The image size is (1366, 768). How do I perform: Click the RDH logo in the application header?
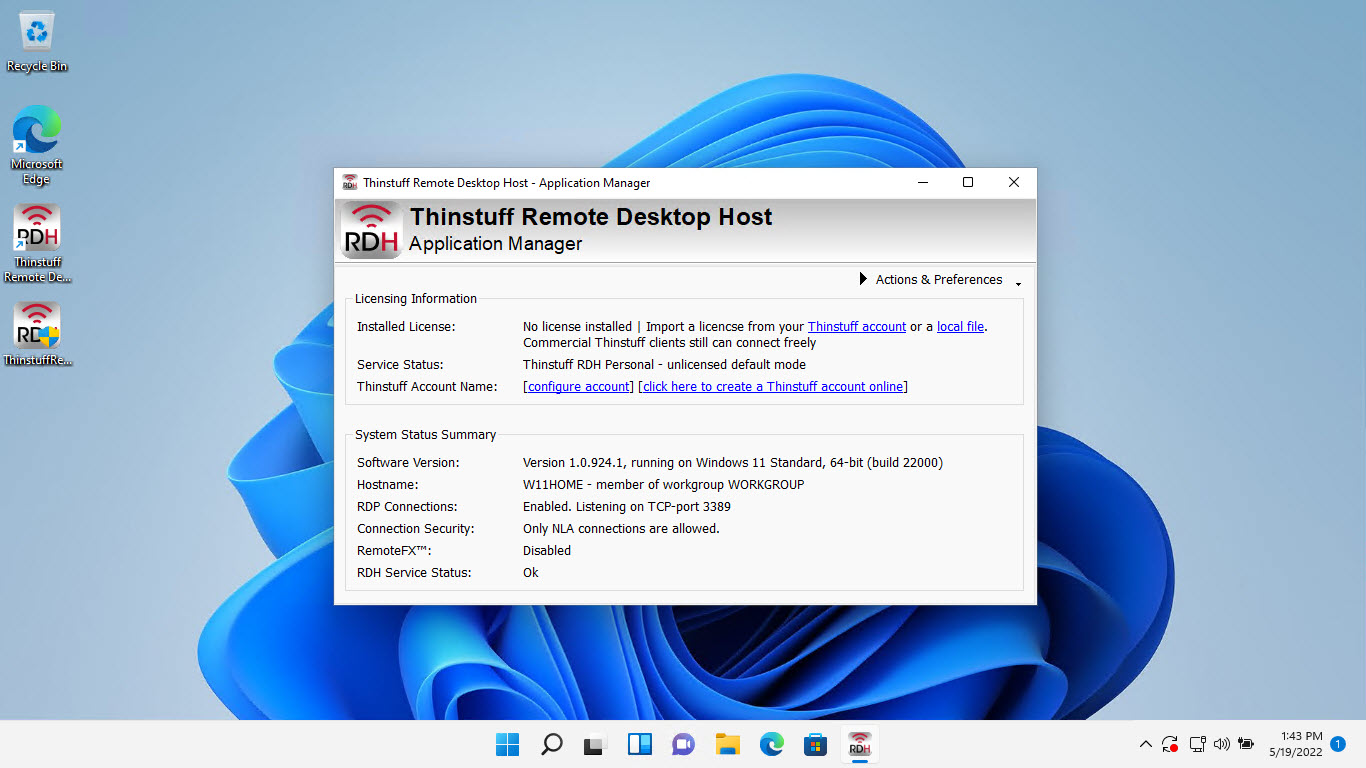(x=370, y=229)
